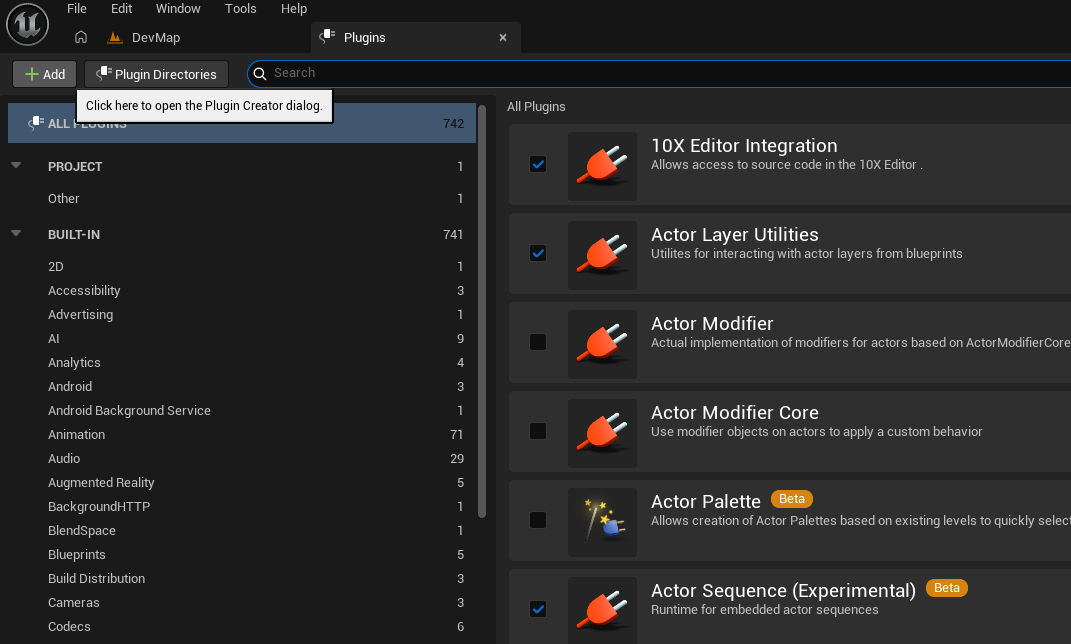Collapse the BUILT-IN category arrow

coord(16,234)
